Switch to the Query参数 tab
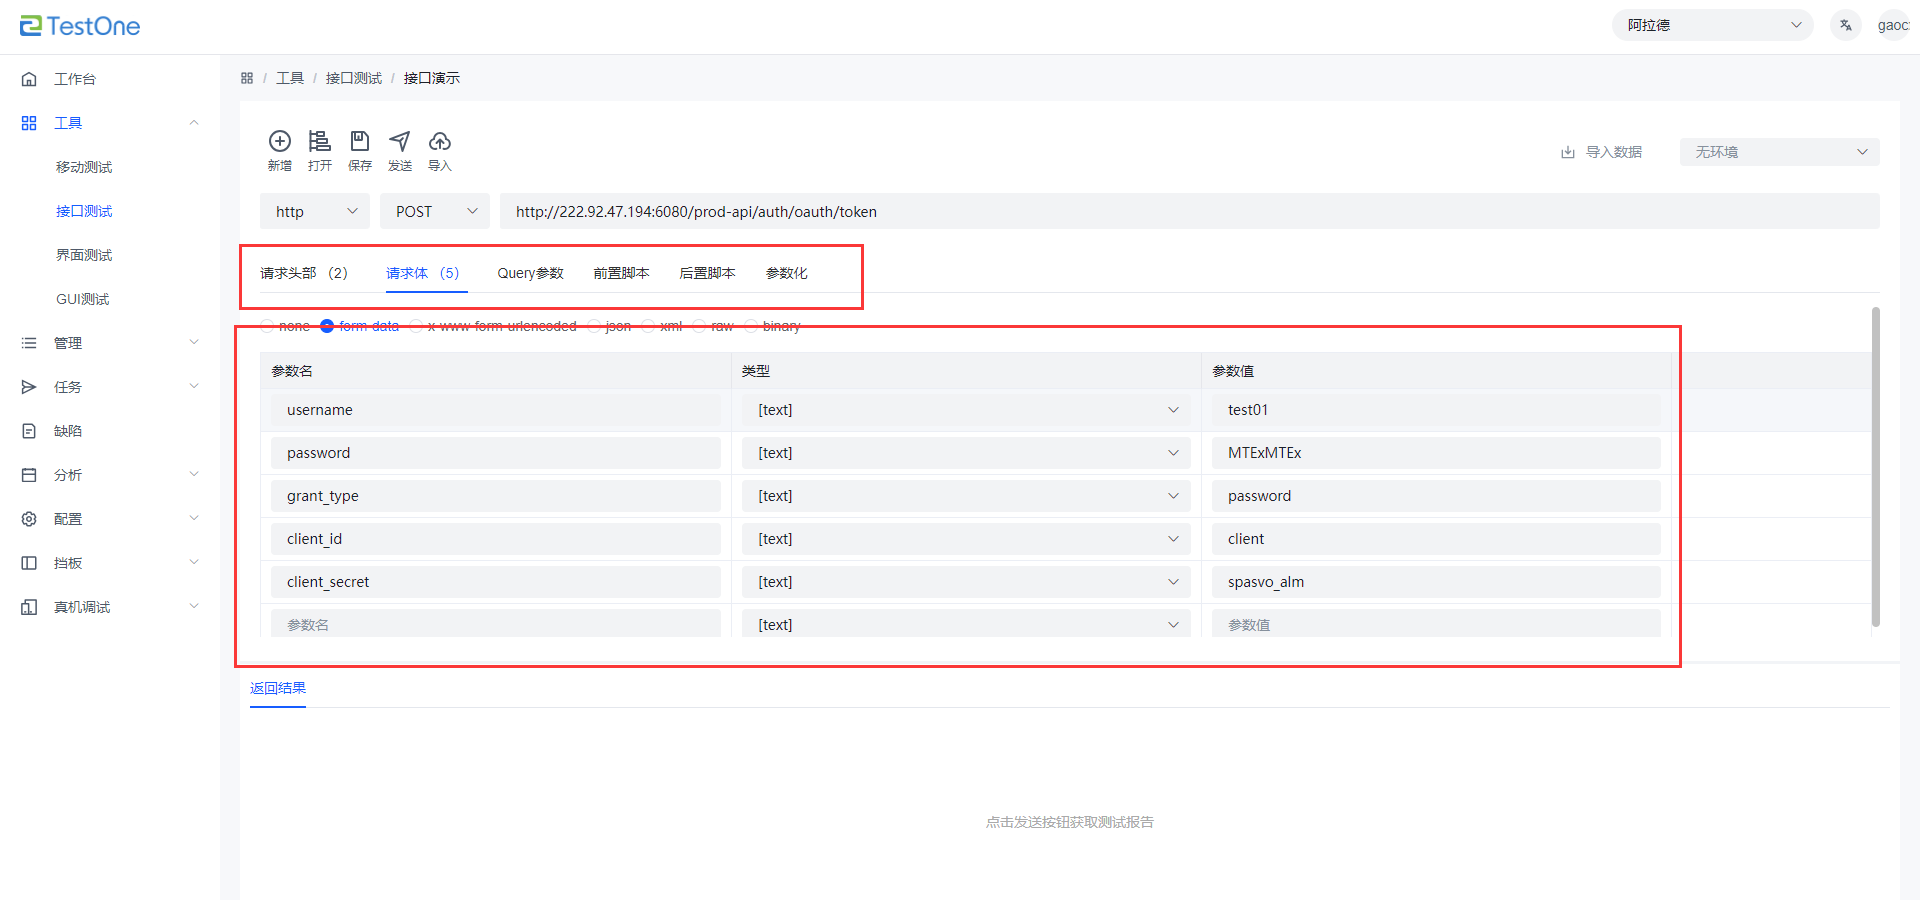 pos(530,273)
